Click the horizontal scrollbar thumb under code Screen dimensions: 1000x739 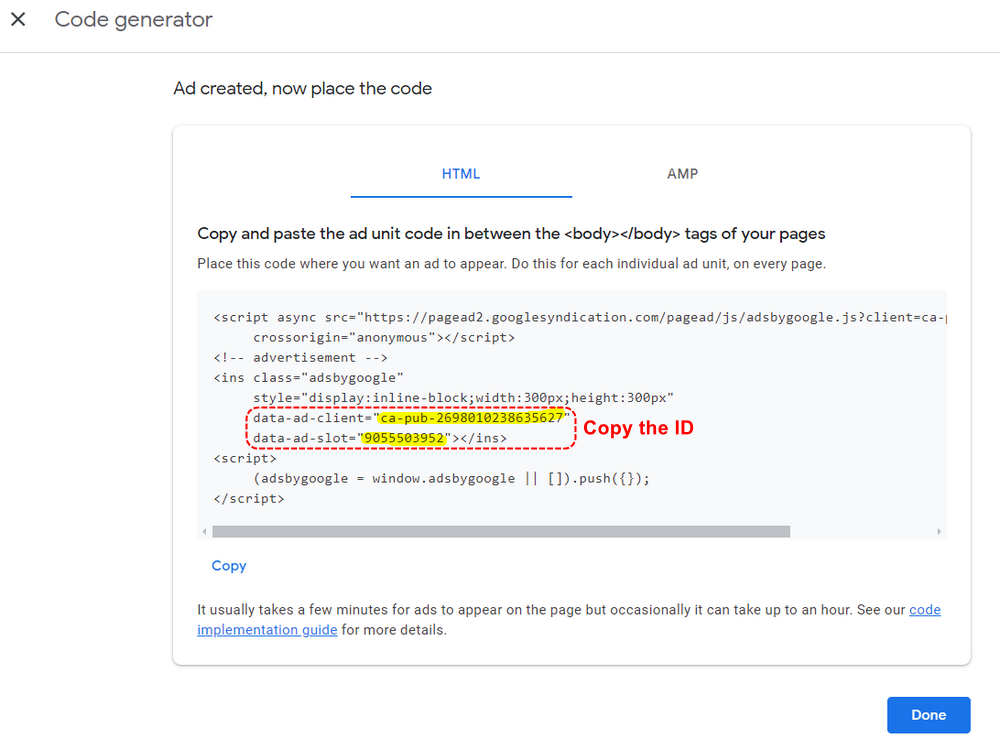click(x=501, y=531)
